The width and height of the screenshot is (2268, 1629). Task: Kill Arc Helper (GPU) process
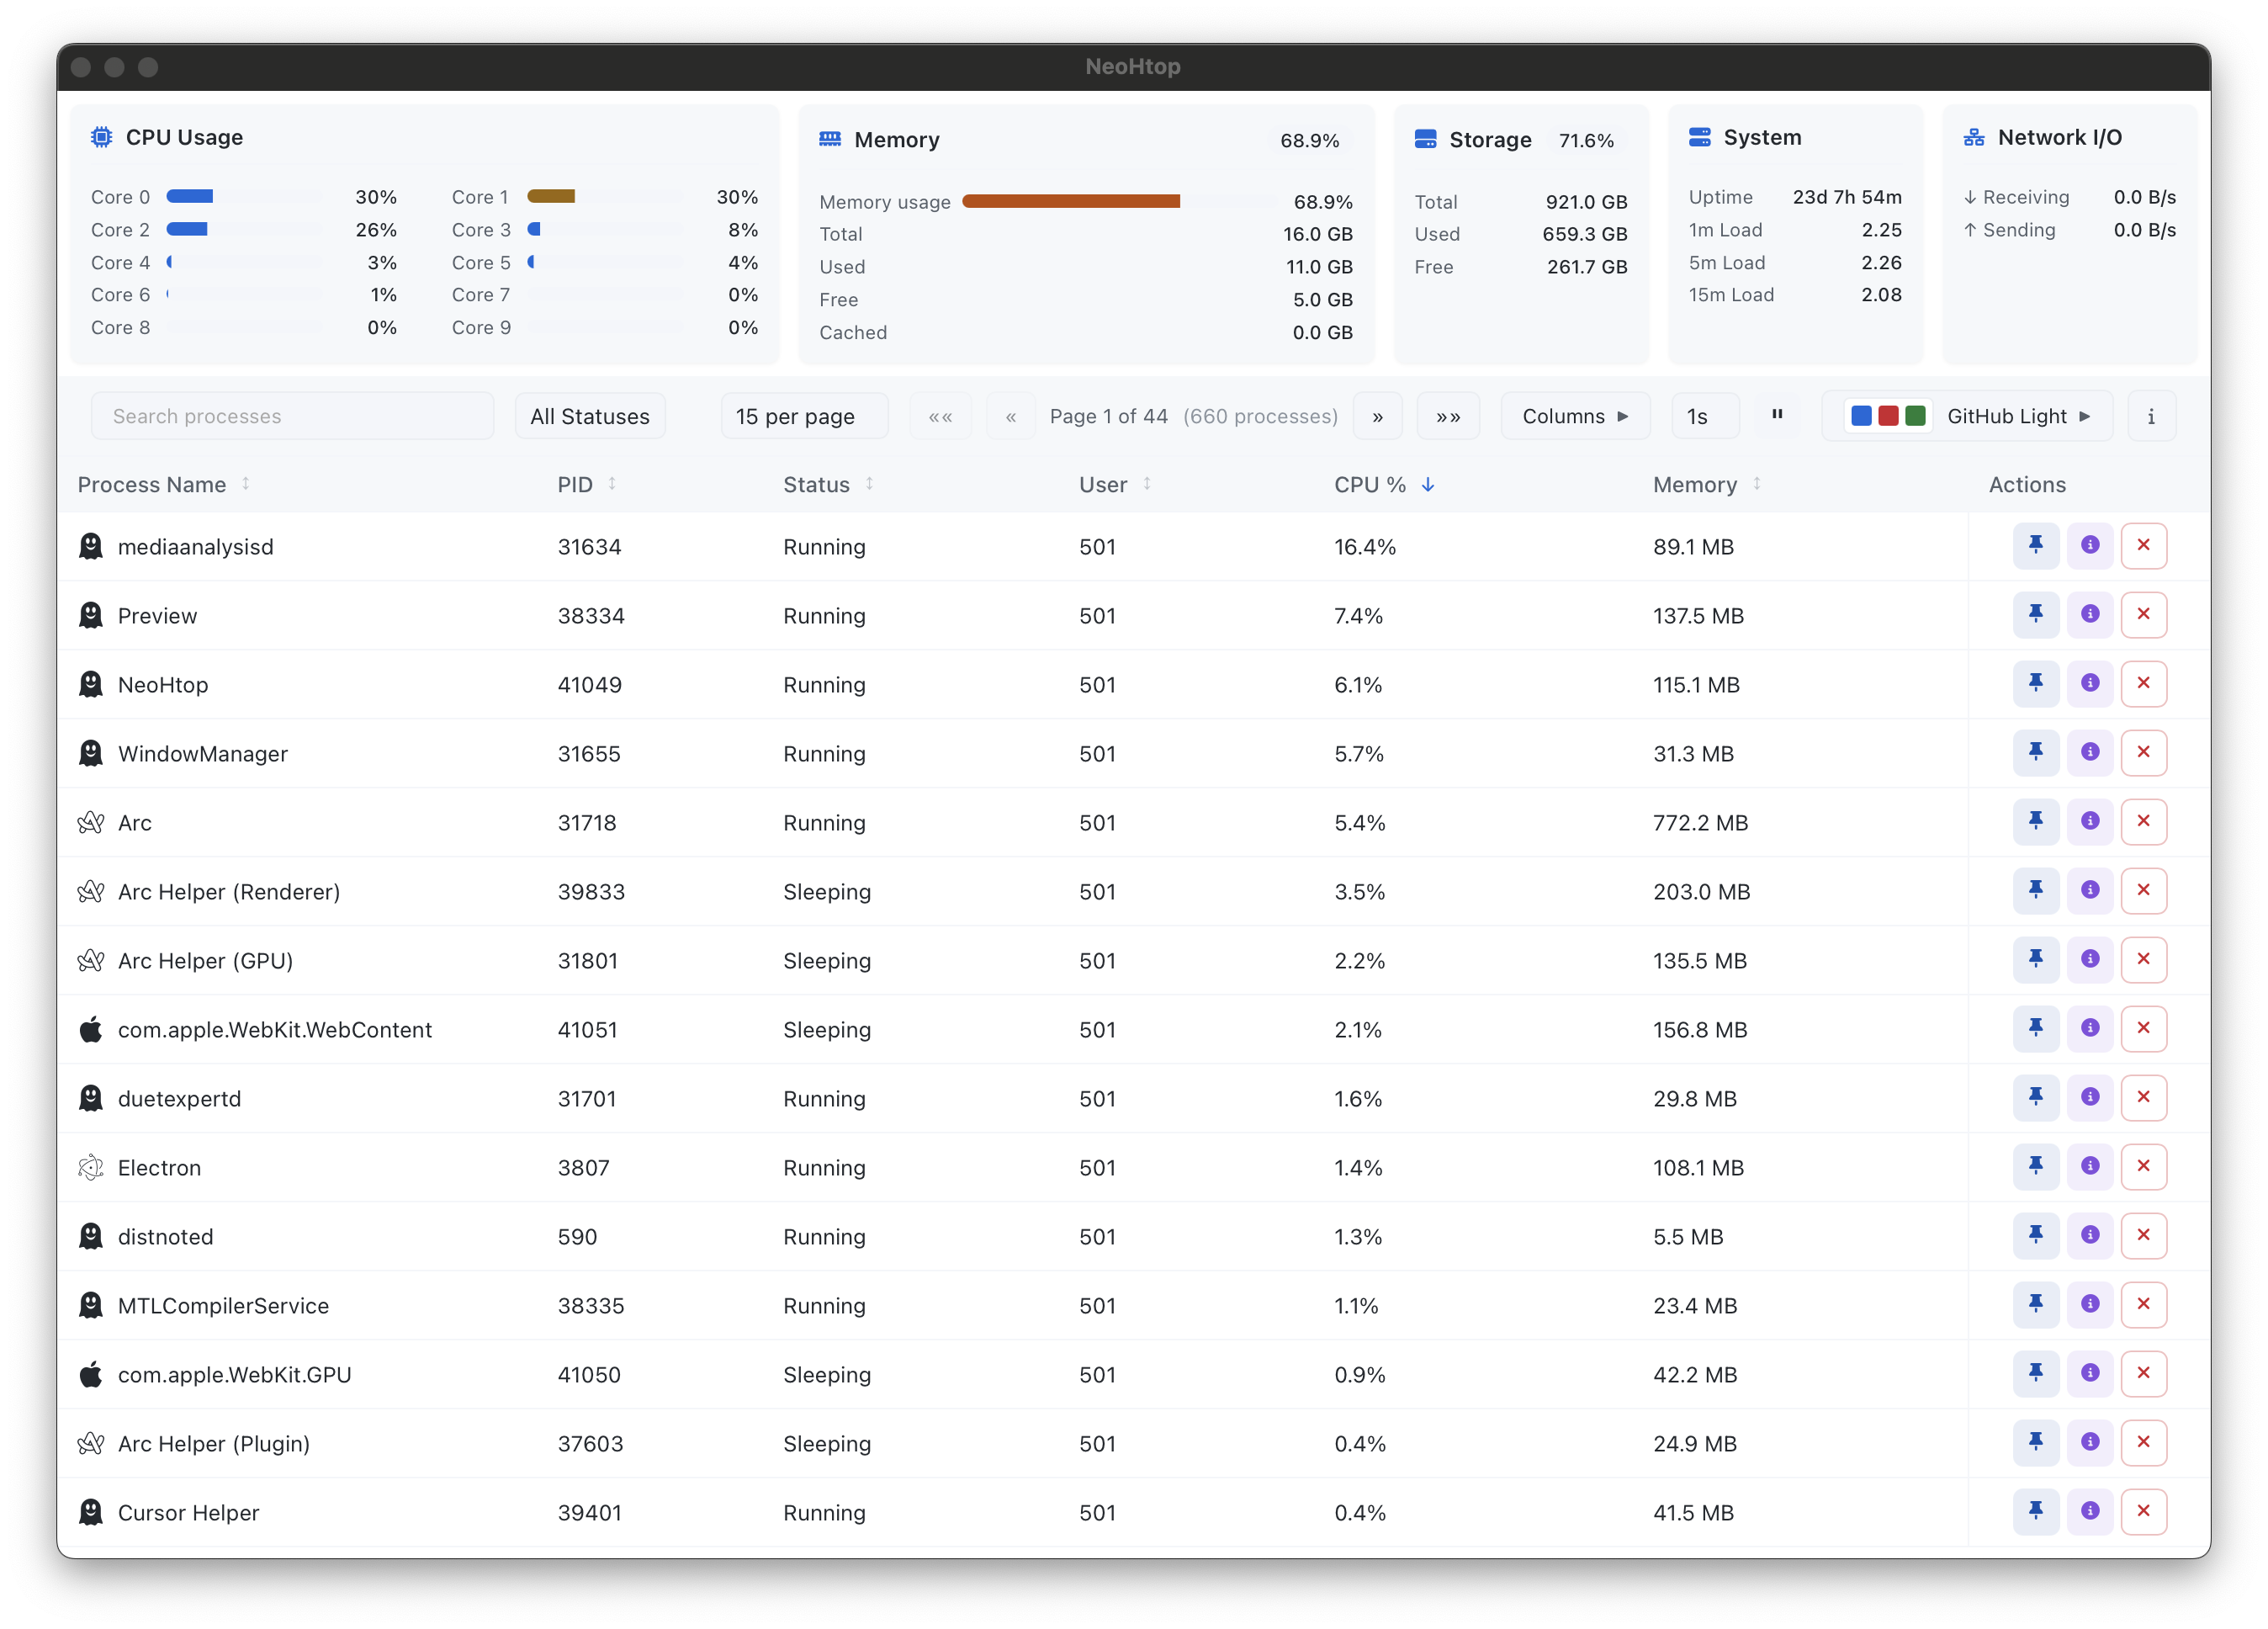(x=2143, y=960)
